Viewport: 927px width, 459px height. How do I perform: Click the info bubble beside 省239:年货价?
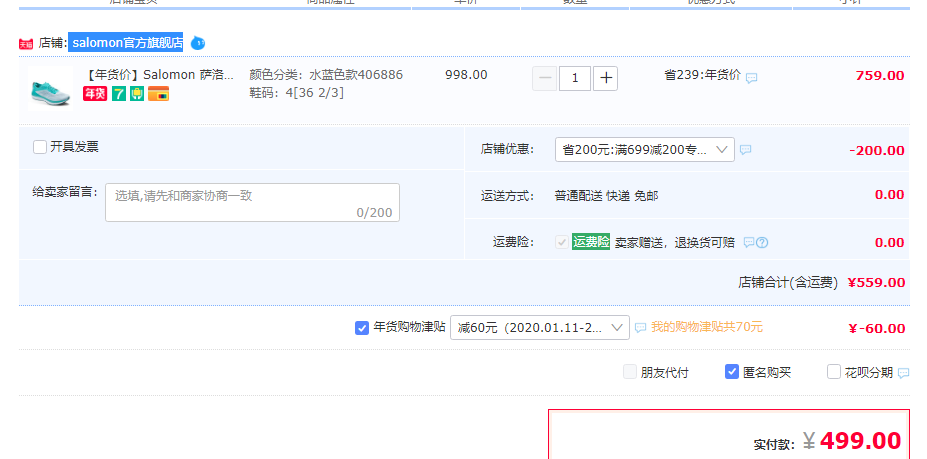[x=751, y=77]
